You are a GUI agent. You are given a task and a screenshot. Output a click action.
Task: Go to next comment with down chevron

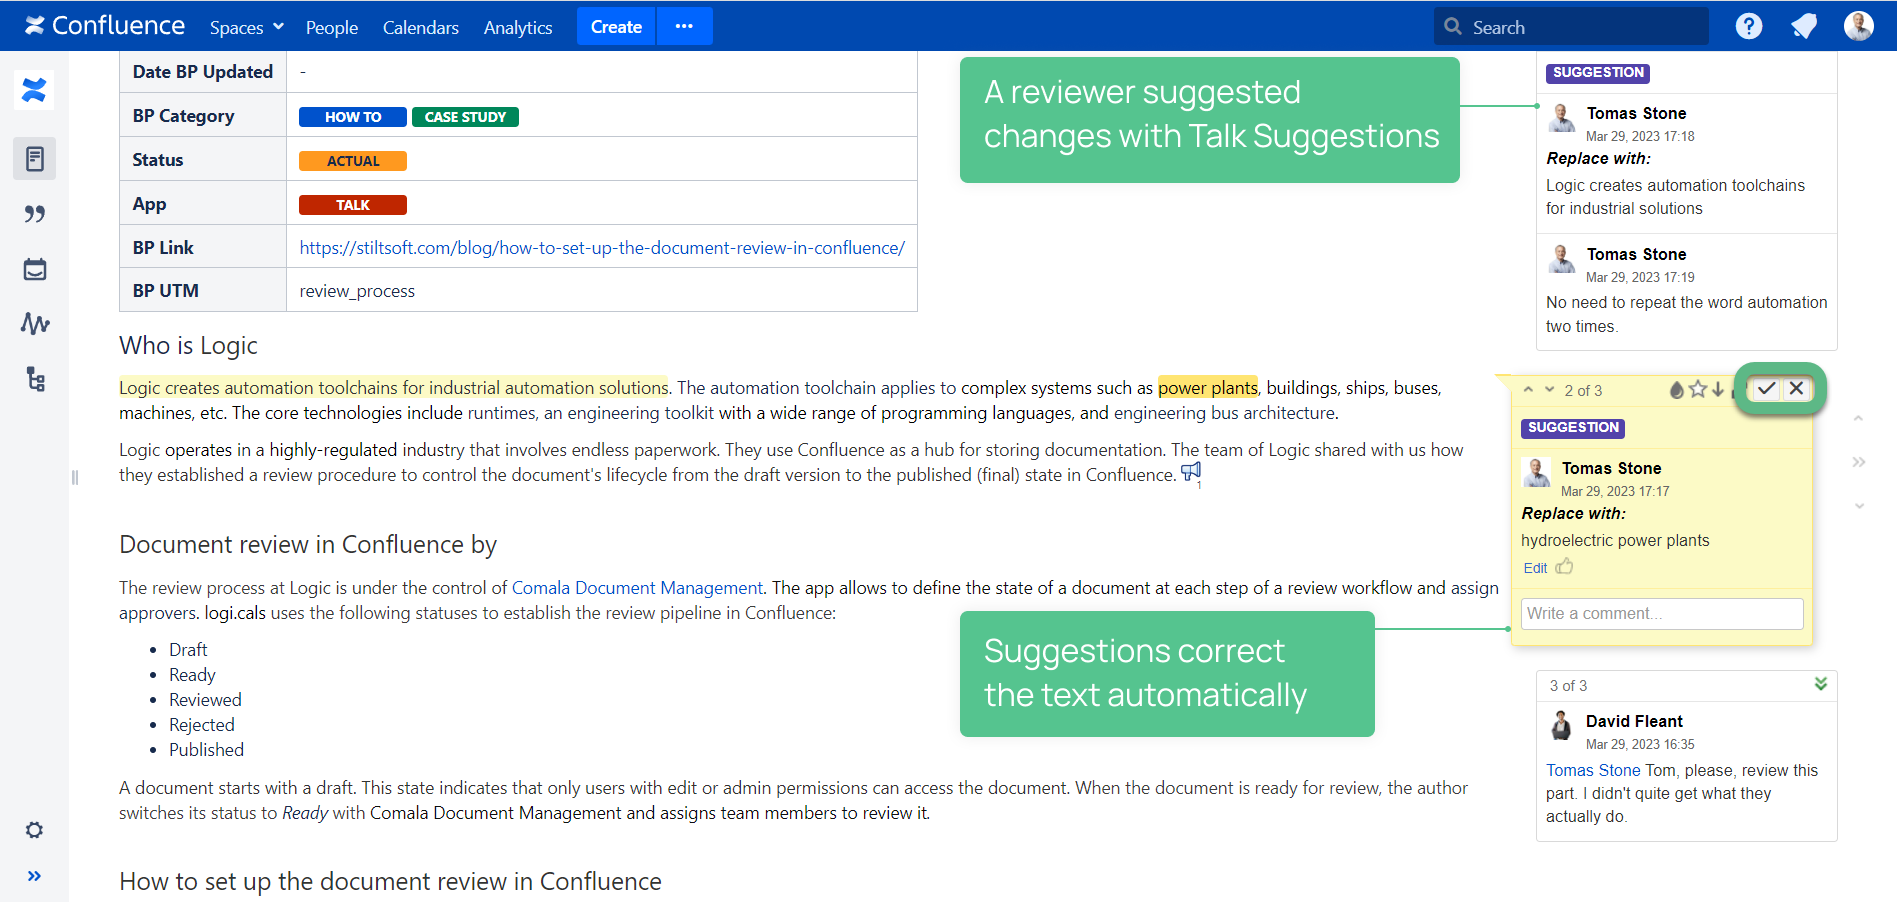(x=1550, y=390)
